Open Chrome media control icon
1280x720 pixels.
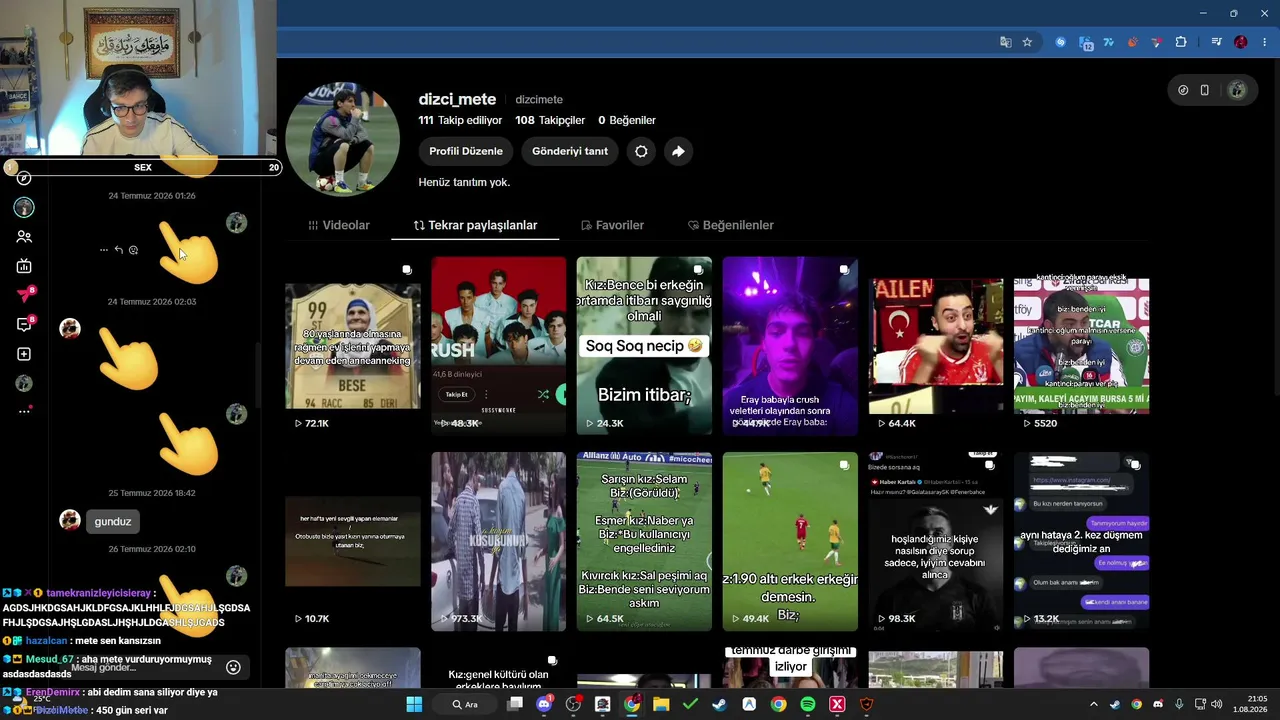pyautogui.click(x=1216, y=42)
